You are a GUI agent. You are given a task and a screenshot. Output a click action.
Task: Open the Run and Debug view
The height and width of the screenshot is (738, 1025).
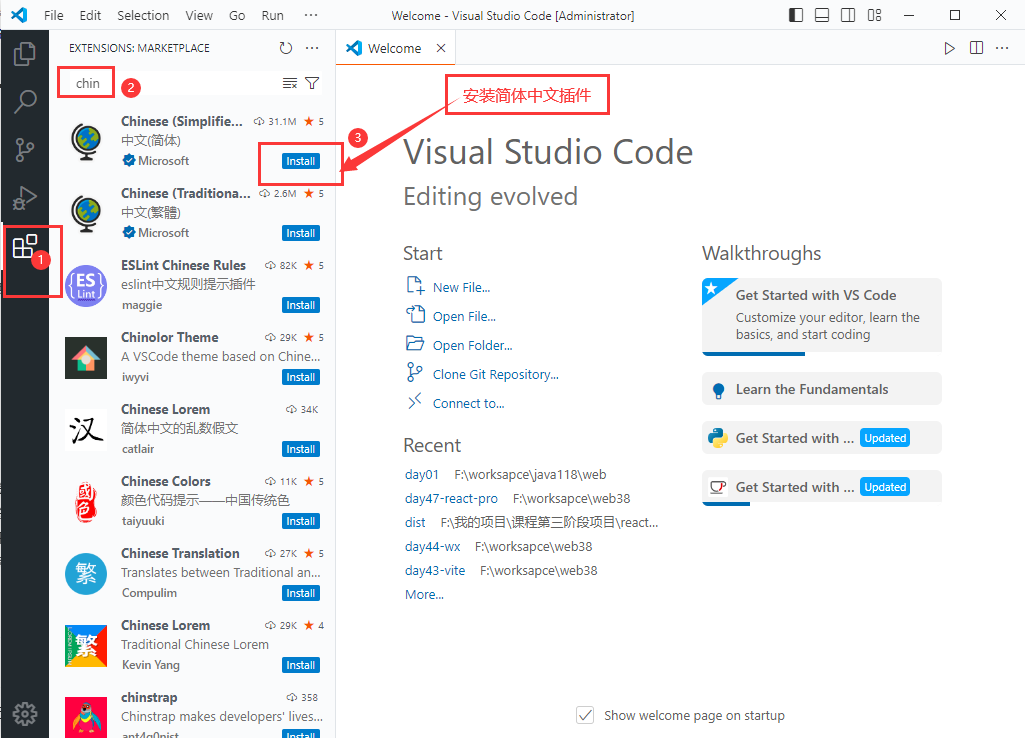[x=25, y=198]
